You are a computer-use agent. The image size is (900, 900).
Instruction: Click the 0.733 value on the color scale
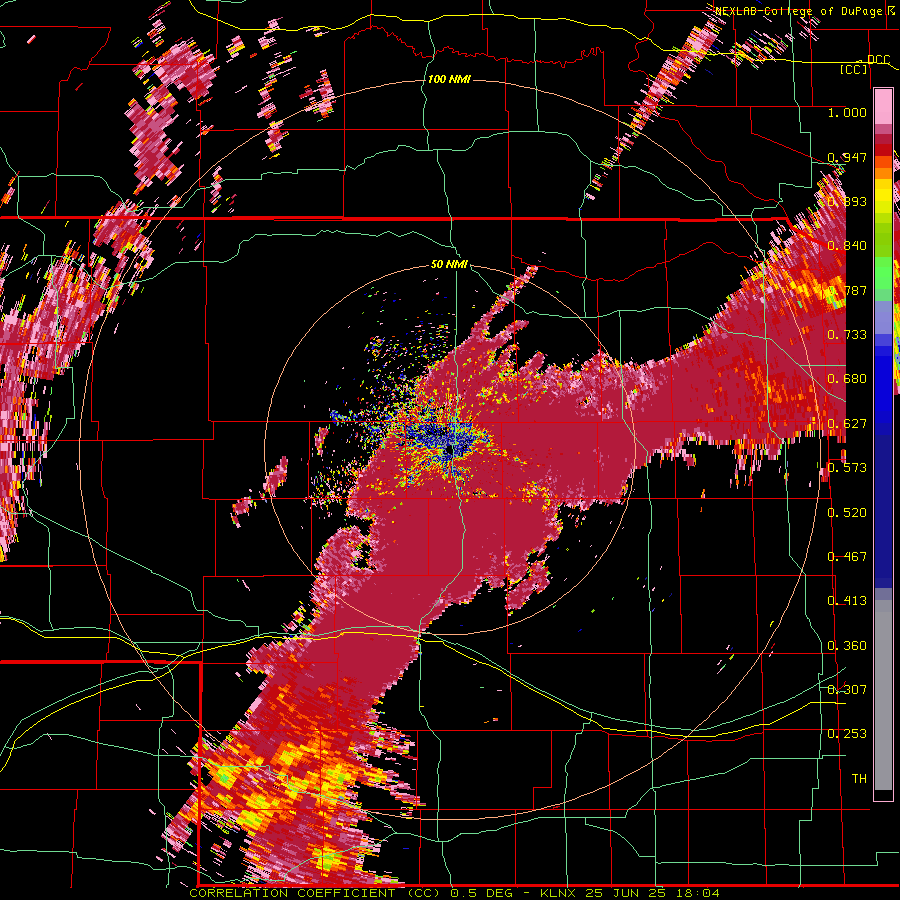pyautogui.click(x=847, y=335)
